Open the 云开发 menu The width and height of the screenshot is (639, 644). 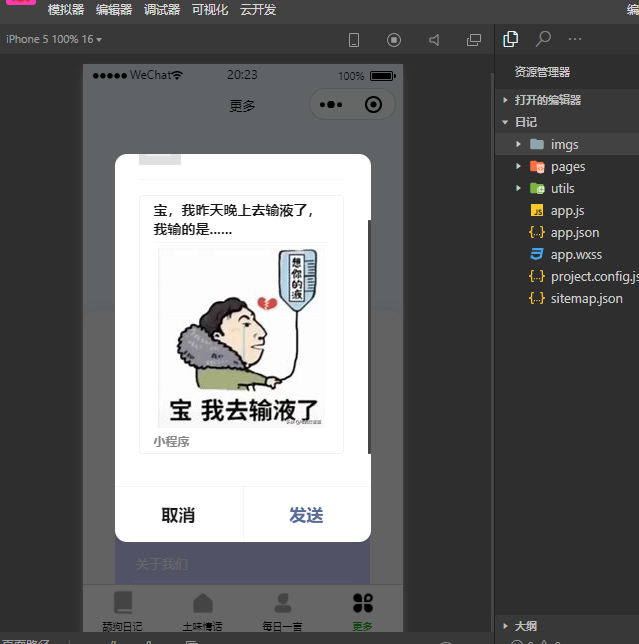[258, 10]
